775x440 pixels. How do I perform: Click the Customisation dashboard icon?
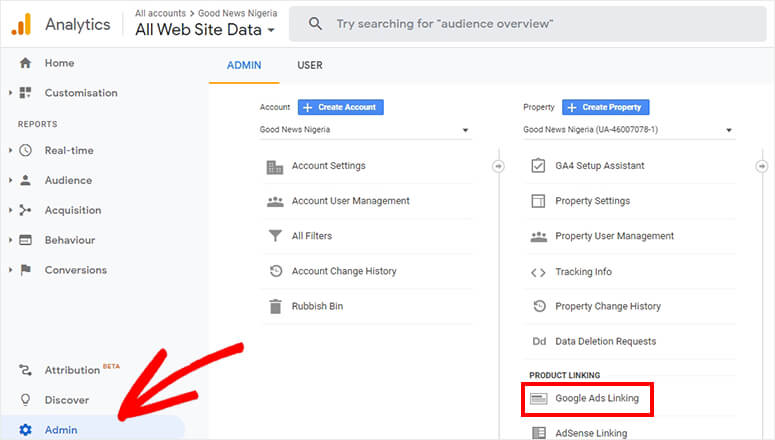(x=25, y=92)
